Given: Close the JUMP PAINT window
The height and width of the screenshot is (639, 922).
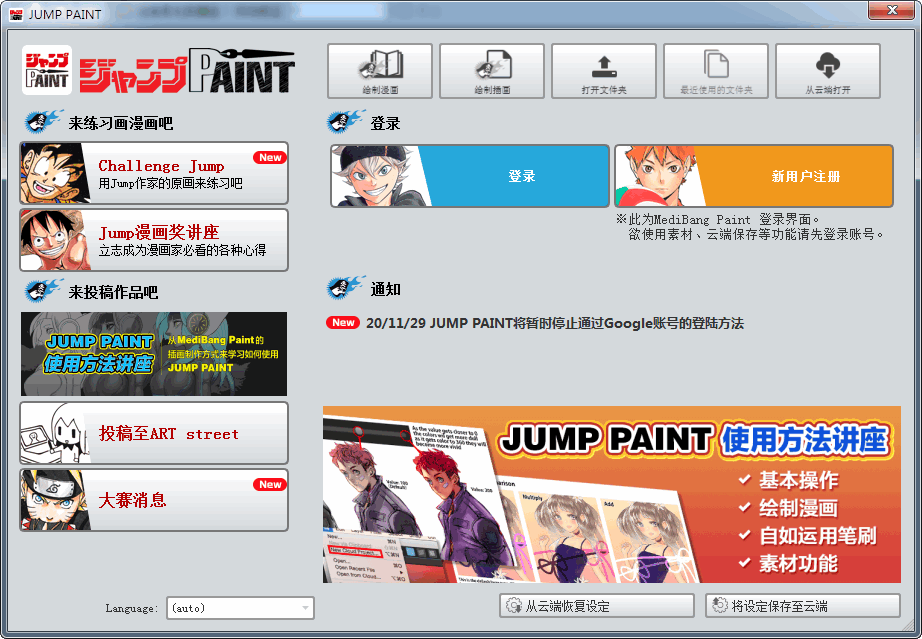Looking at the screenshot, I should [x=891, y=10].
